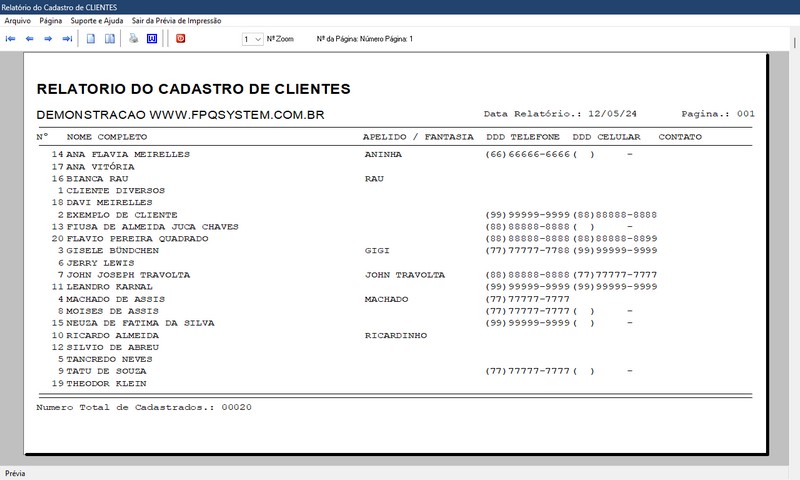Click row ANA FLAVIA MEIRELLES

[x=128, y=154]
